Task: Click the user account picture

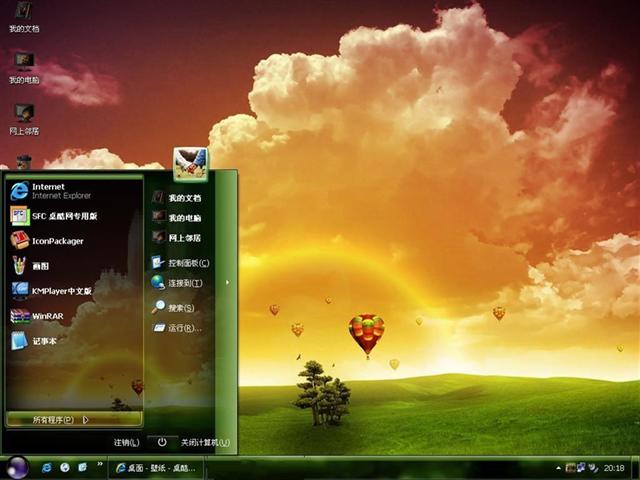Action: [x=190, y=164]
